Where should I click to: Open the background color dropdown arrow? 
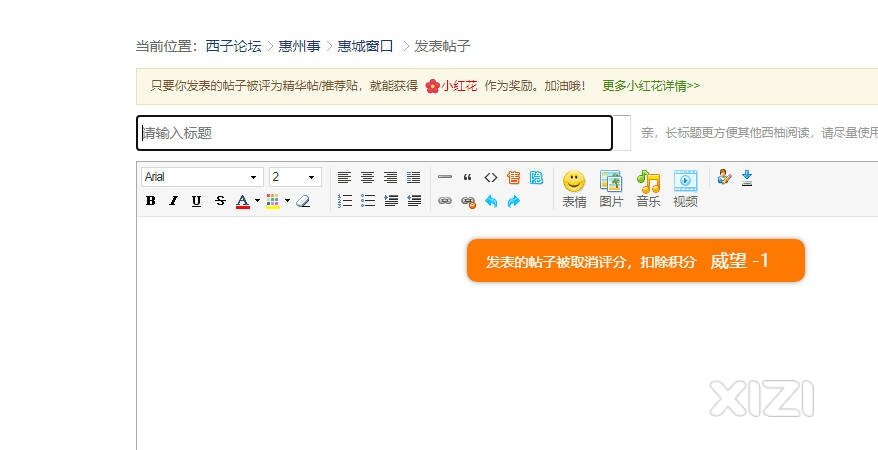point(287,200)
